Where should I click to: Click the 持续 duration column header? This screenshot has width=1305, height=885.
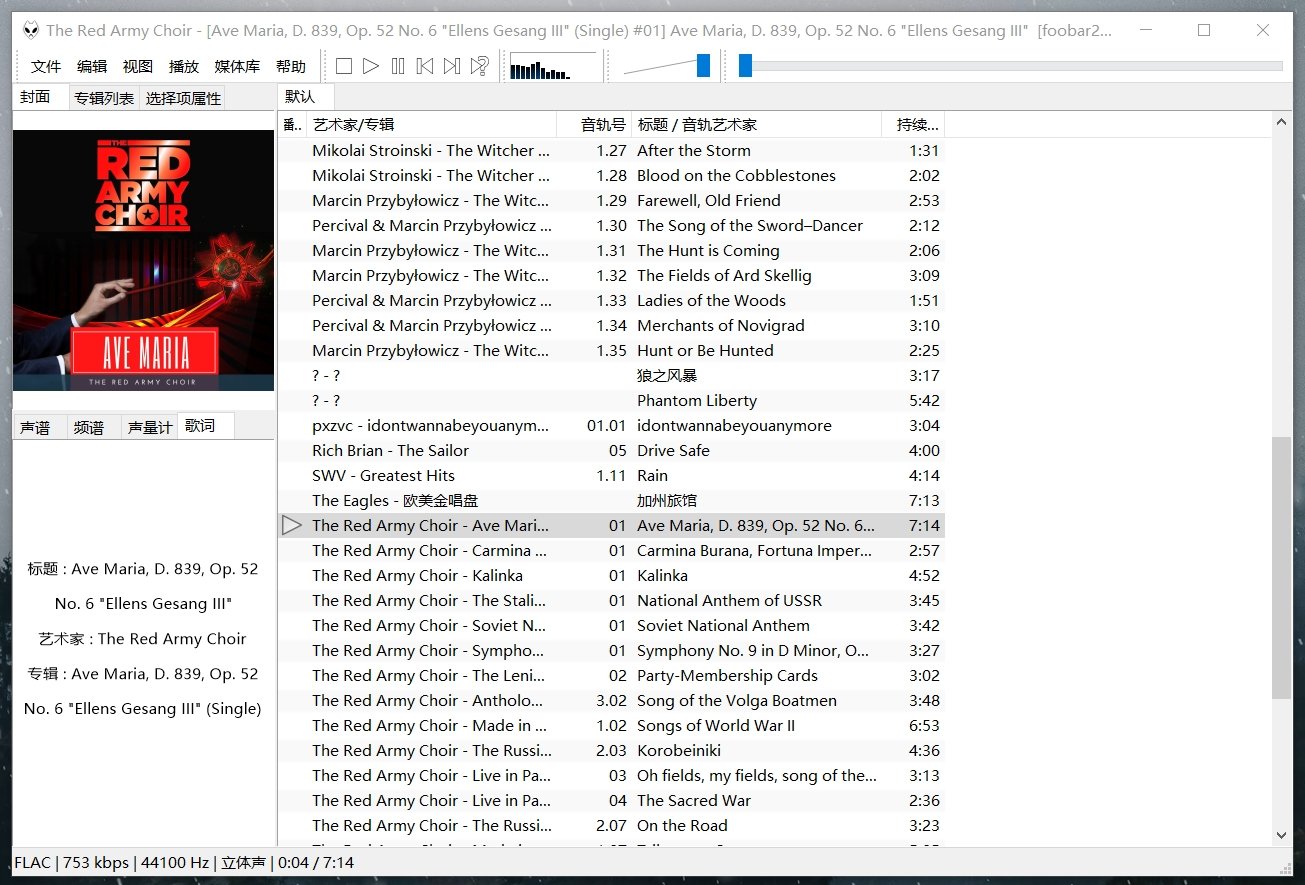[x=913, y=125]
